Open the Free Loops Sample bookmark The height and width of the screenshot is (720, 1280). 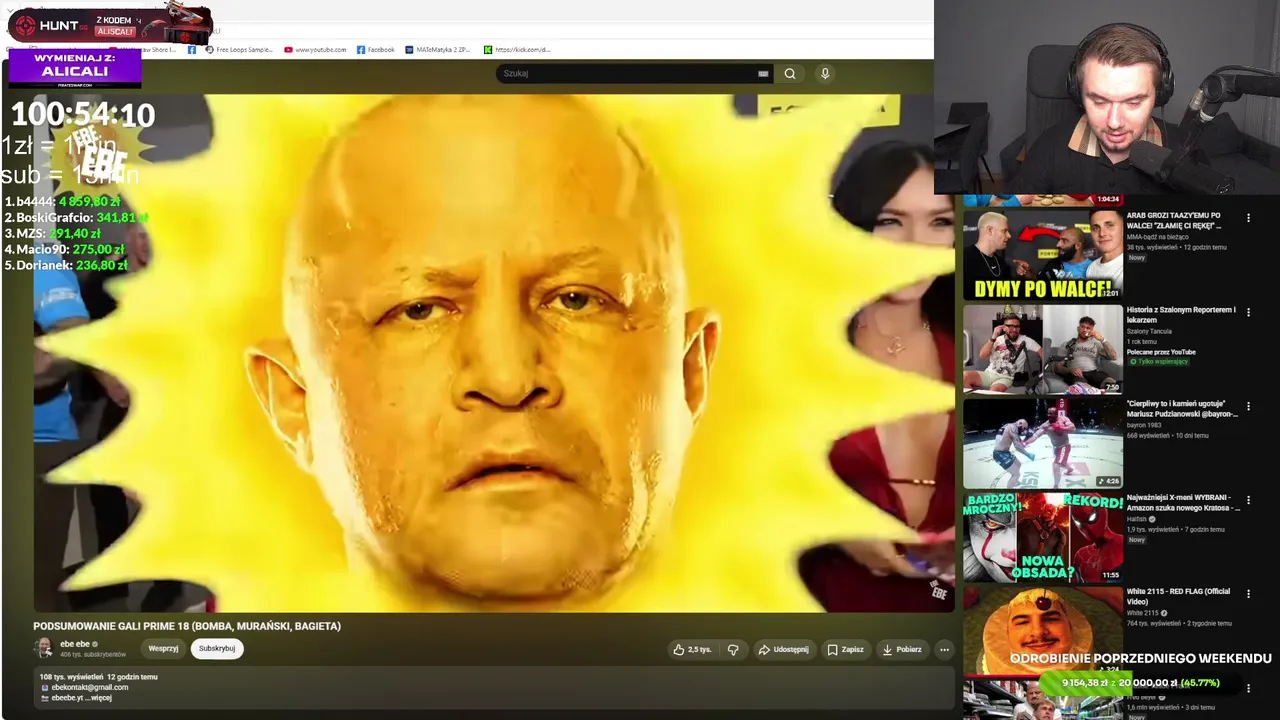[239, 49]
